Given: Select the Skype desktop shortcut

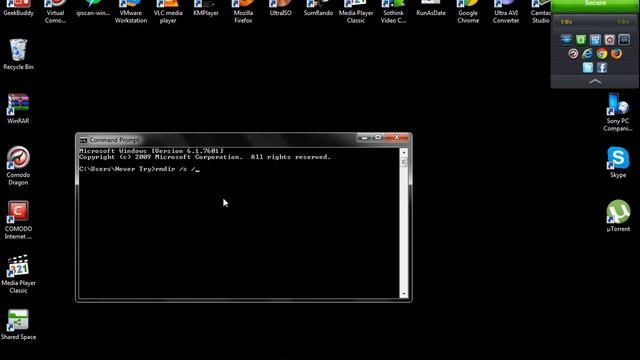Looking at the screenshot, I should point(618,162).
